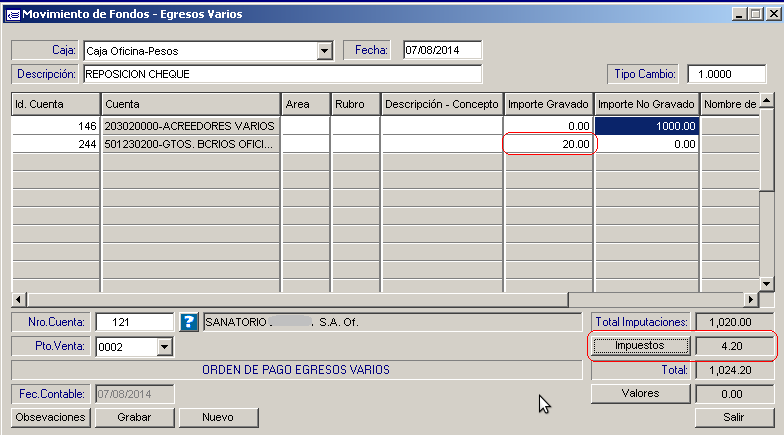Click the Impuestos button
This screenshot has height=435, width=784.
point(640,346)
